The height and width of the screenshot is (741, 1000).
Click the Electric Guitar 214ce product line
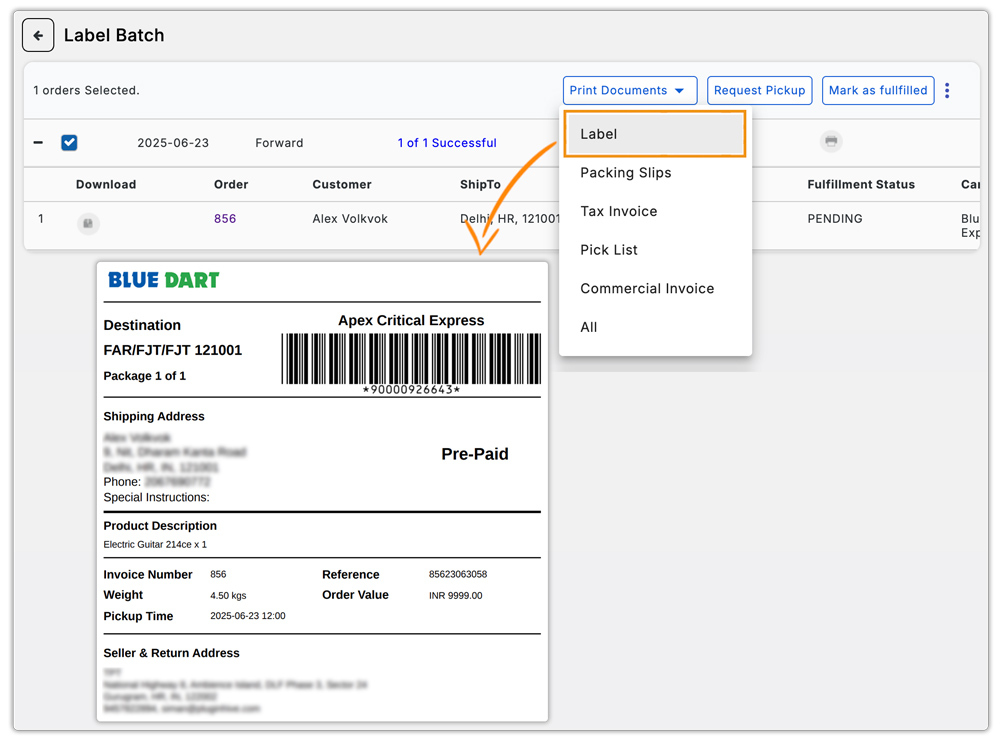pyautogui.click(x=155, y=545)
